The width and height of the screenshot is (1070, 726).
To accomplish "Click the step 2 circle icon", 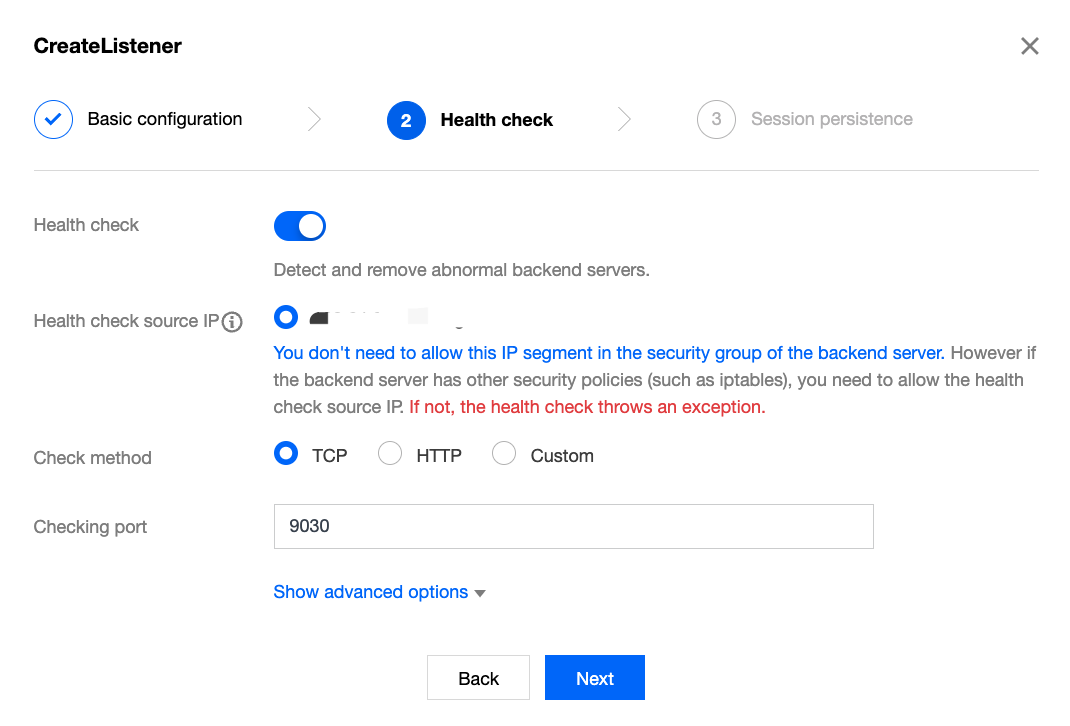I will (x=406, y=120).
